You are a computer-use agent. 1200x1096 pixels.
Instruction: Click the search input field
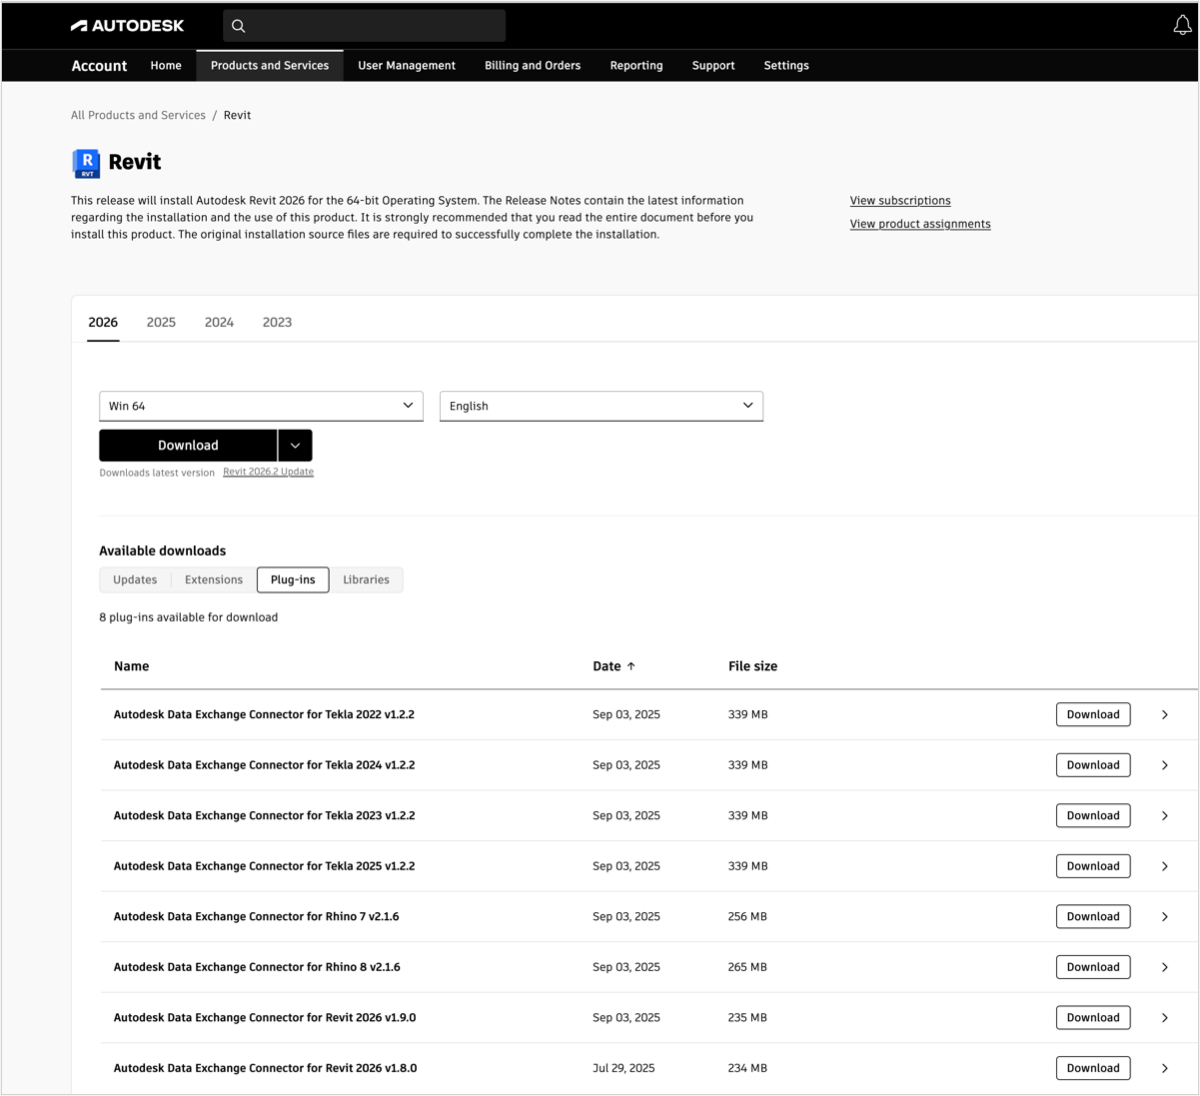pyautogui.click(x=364, y=26)
